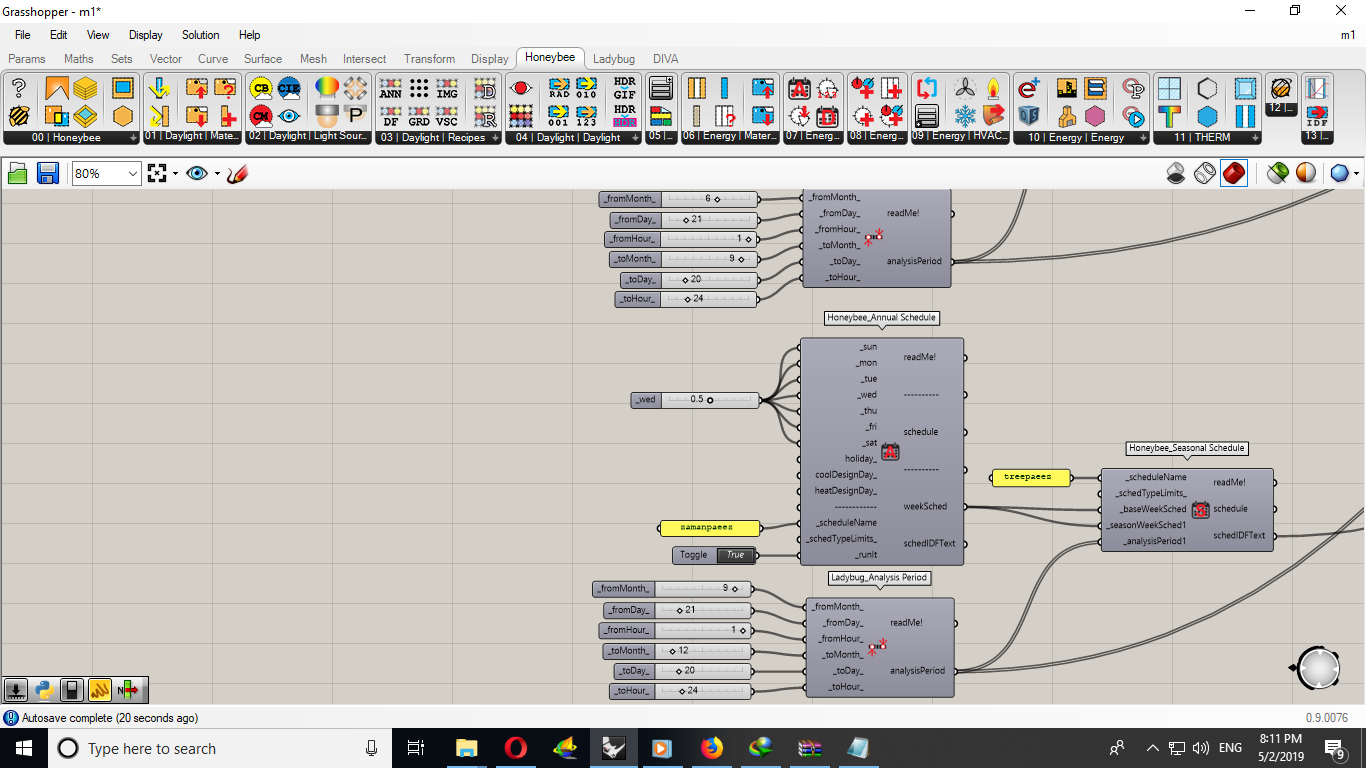
Task: Click the zoom extents icon
Action: 156,173
